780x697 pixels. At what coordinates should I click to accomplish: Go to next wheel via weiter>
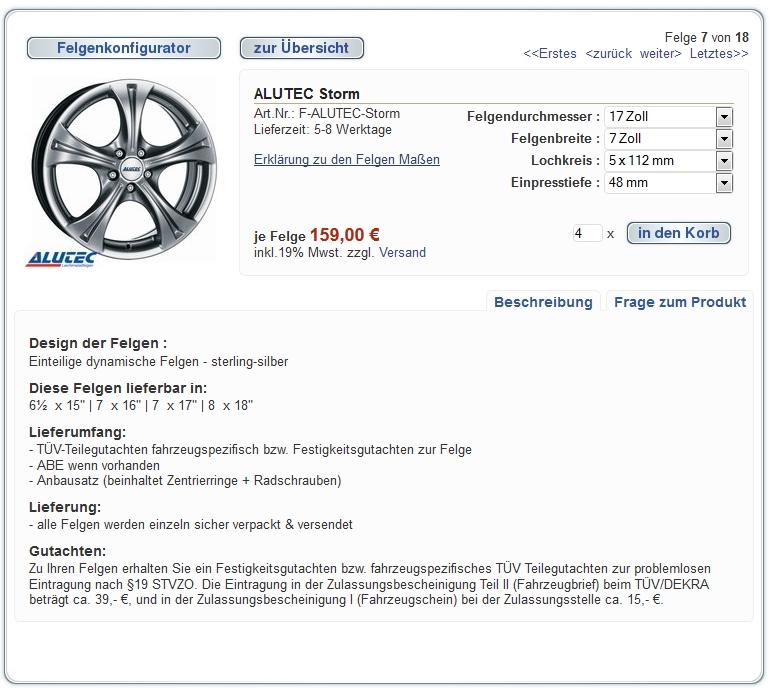tap(661, 54)
